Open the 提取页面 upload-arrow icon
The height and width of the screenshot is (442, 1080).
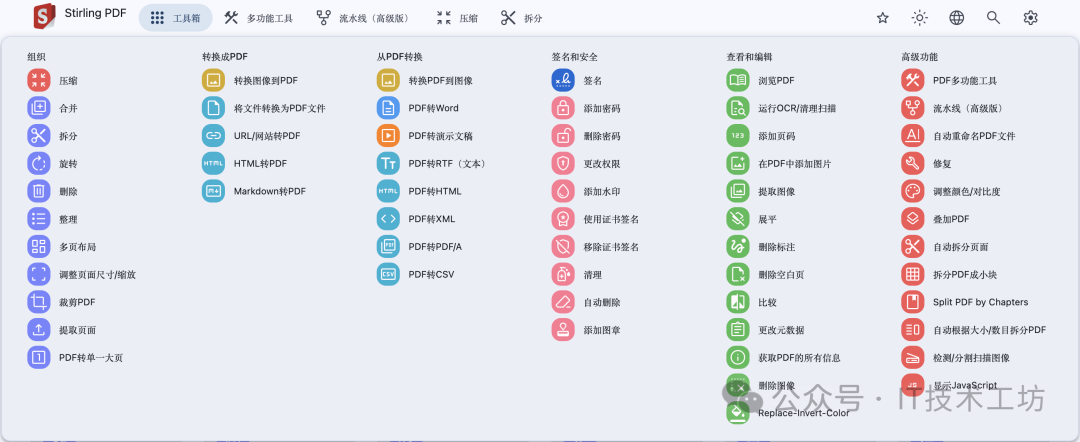tap(39, 330)
